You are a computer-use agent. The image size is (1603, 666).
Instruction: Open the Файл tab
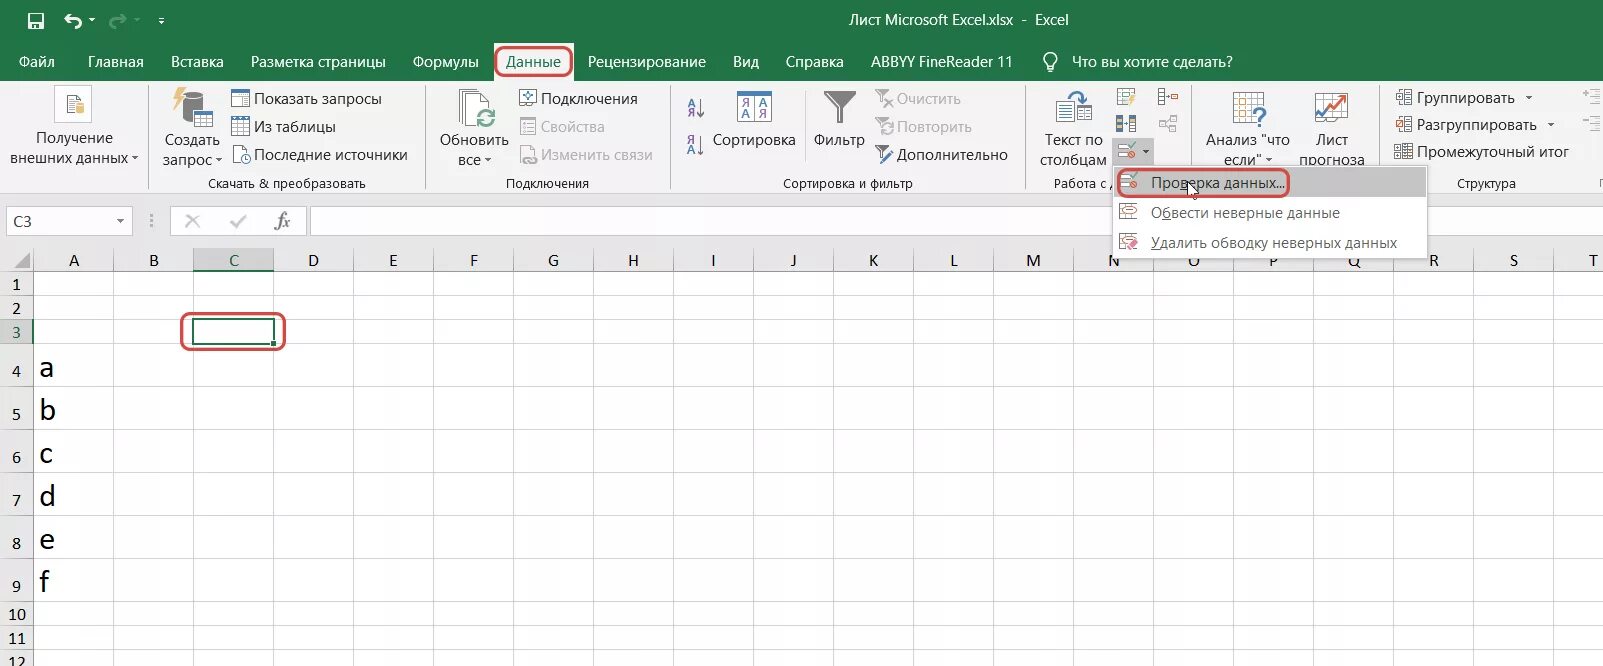pyautogui.click(x=37, y=62)
